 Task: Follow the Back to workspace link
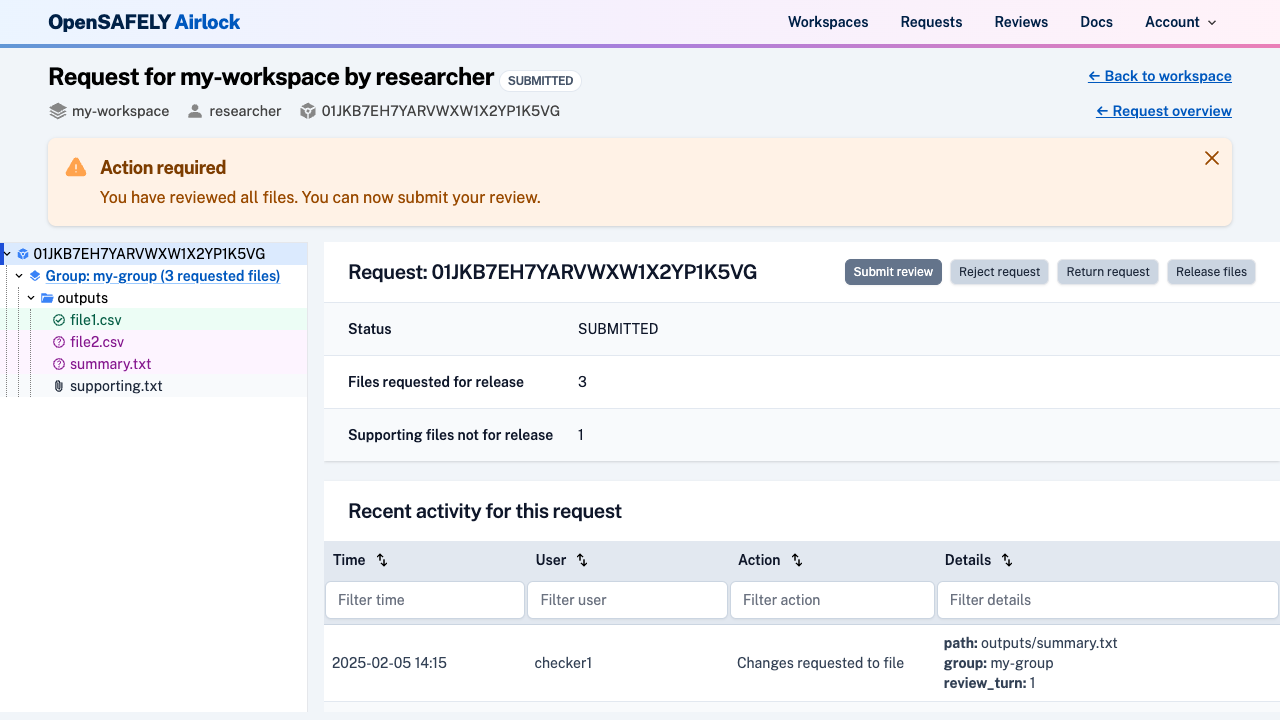(x=1160, y=76)
